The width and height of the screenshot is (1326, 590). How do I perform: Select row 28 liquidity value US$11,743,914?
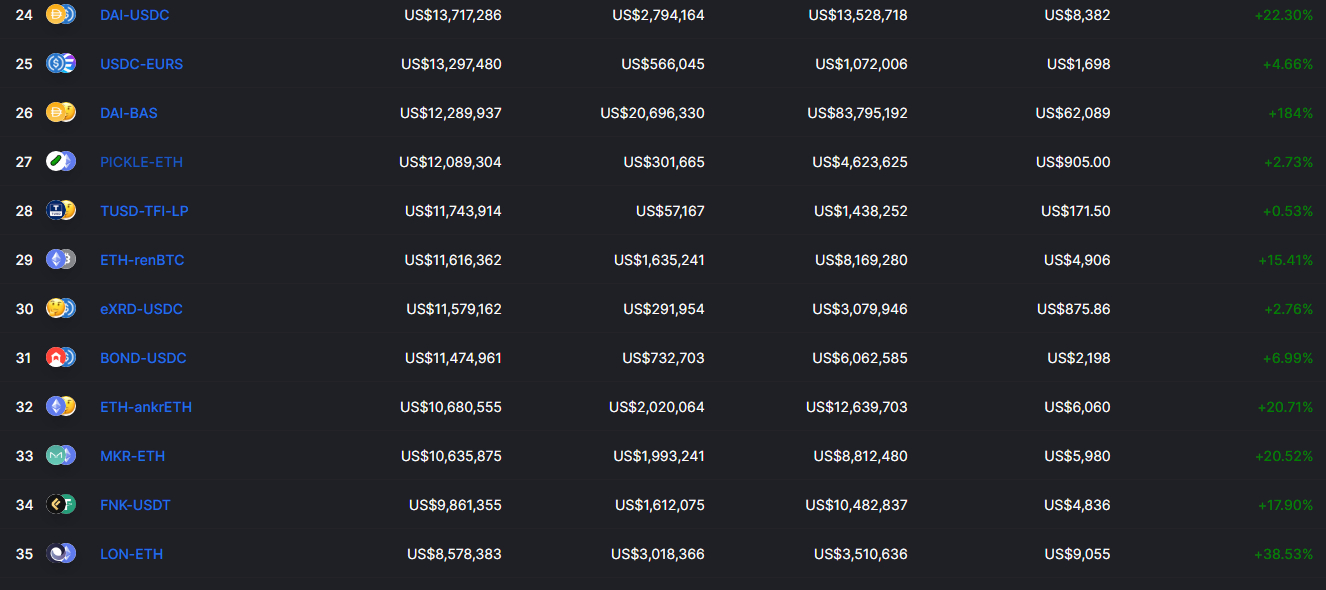[453, 211]
